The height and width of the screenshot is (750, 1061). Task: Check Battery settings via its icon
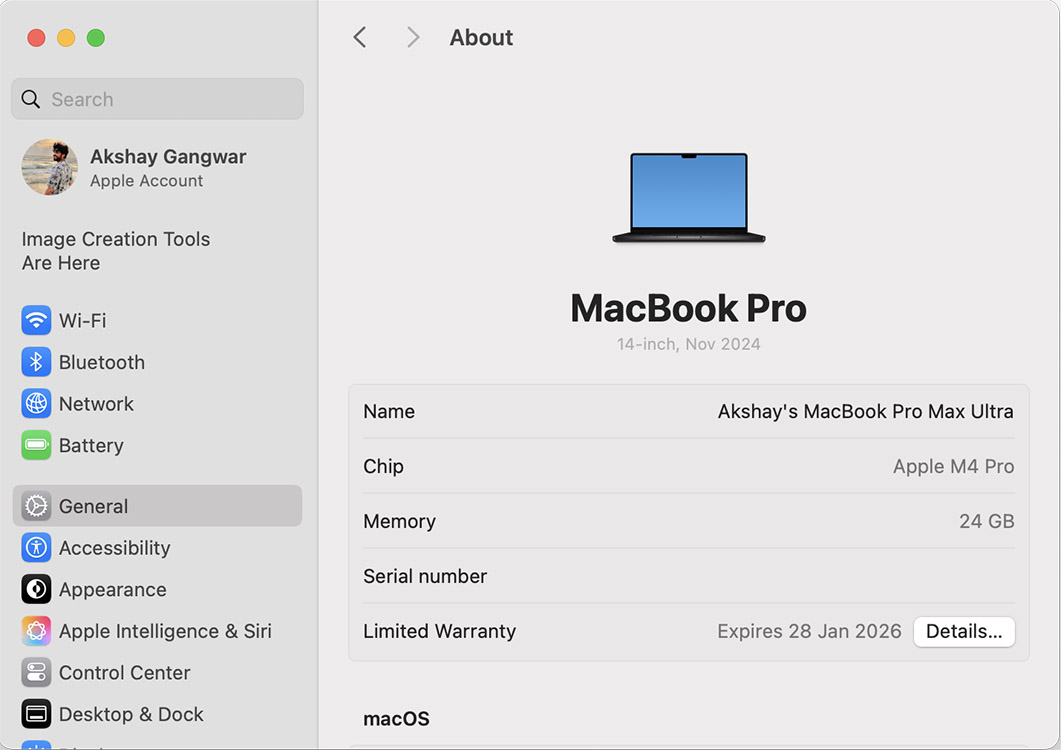click(36, 445)
